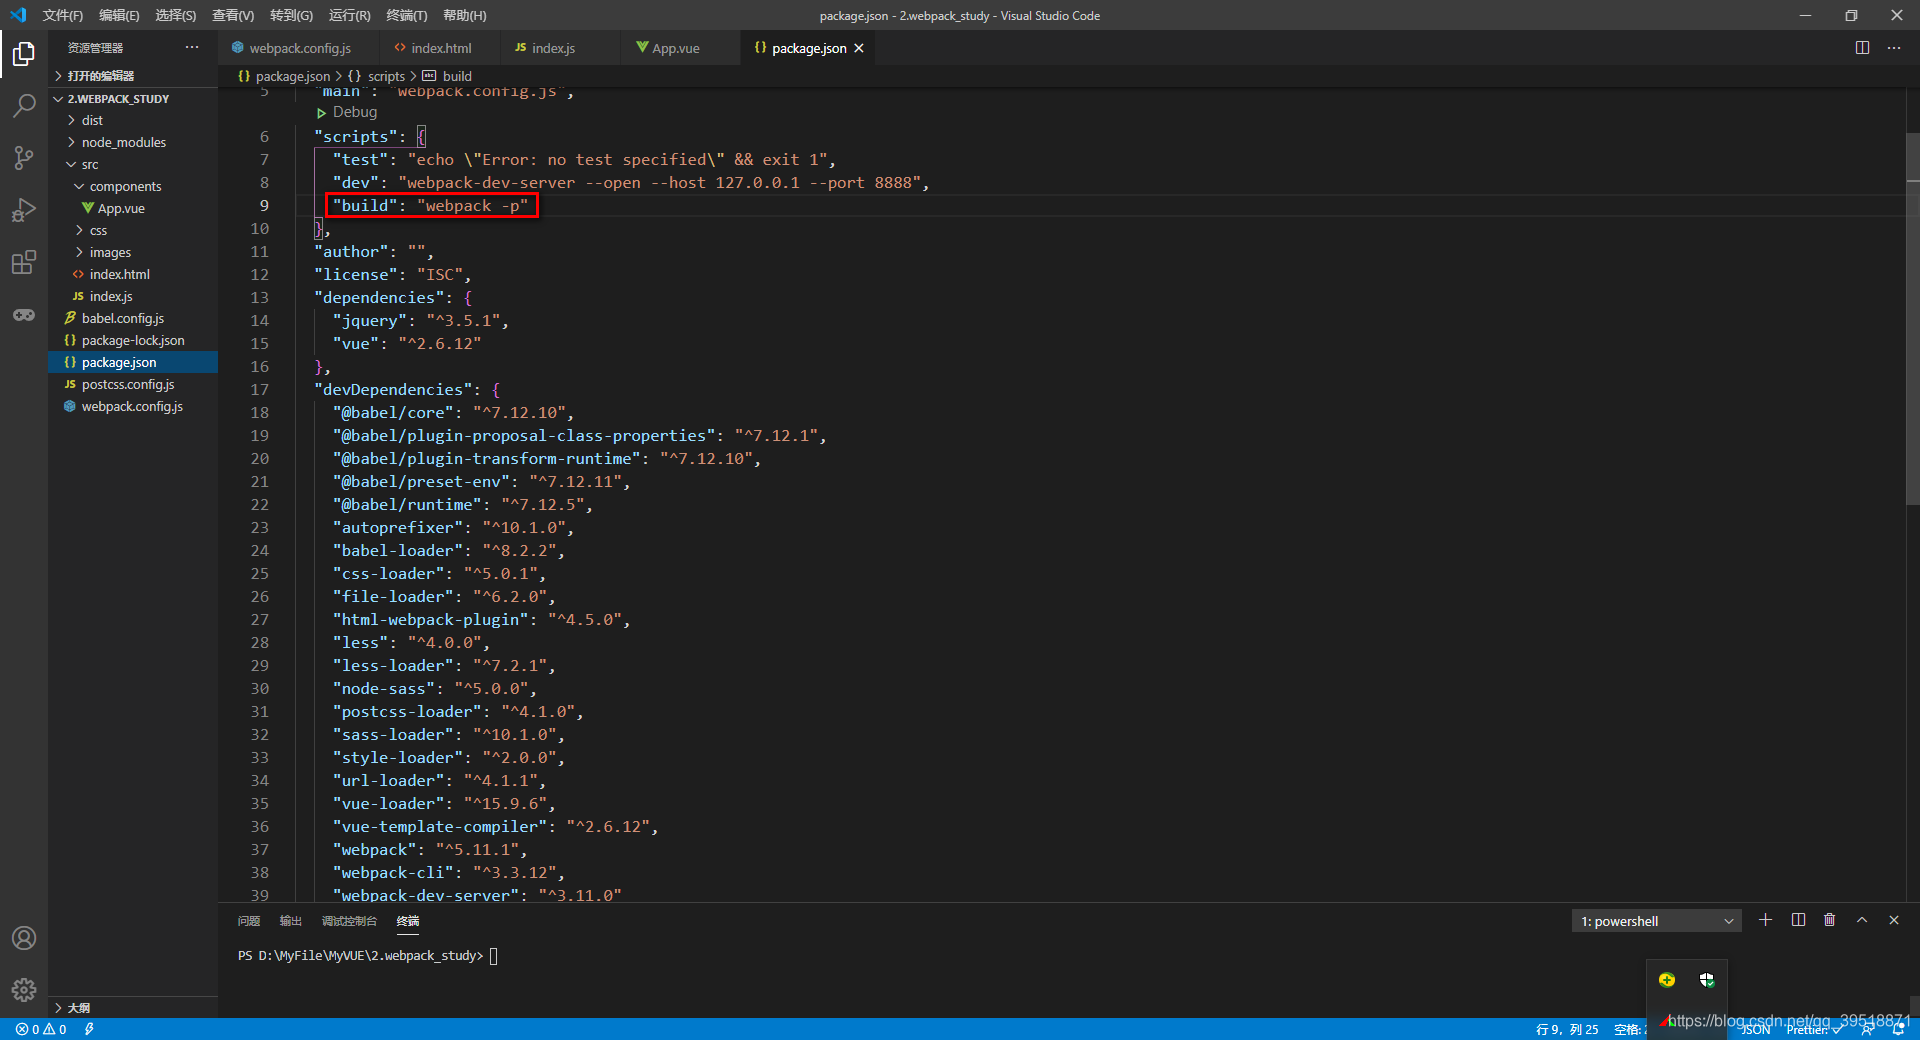Screen dimensions: 1920x1040
Task: Open App.vue in the file tree
Action: 133,208
